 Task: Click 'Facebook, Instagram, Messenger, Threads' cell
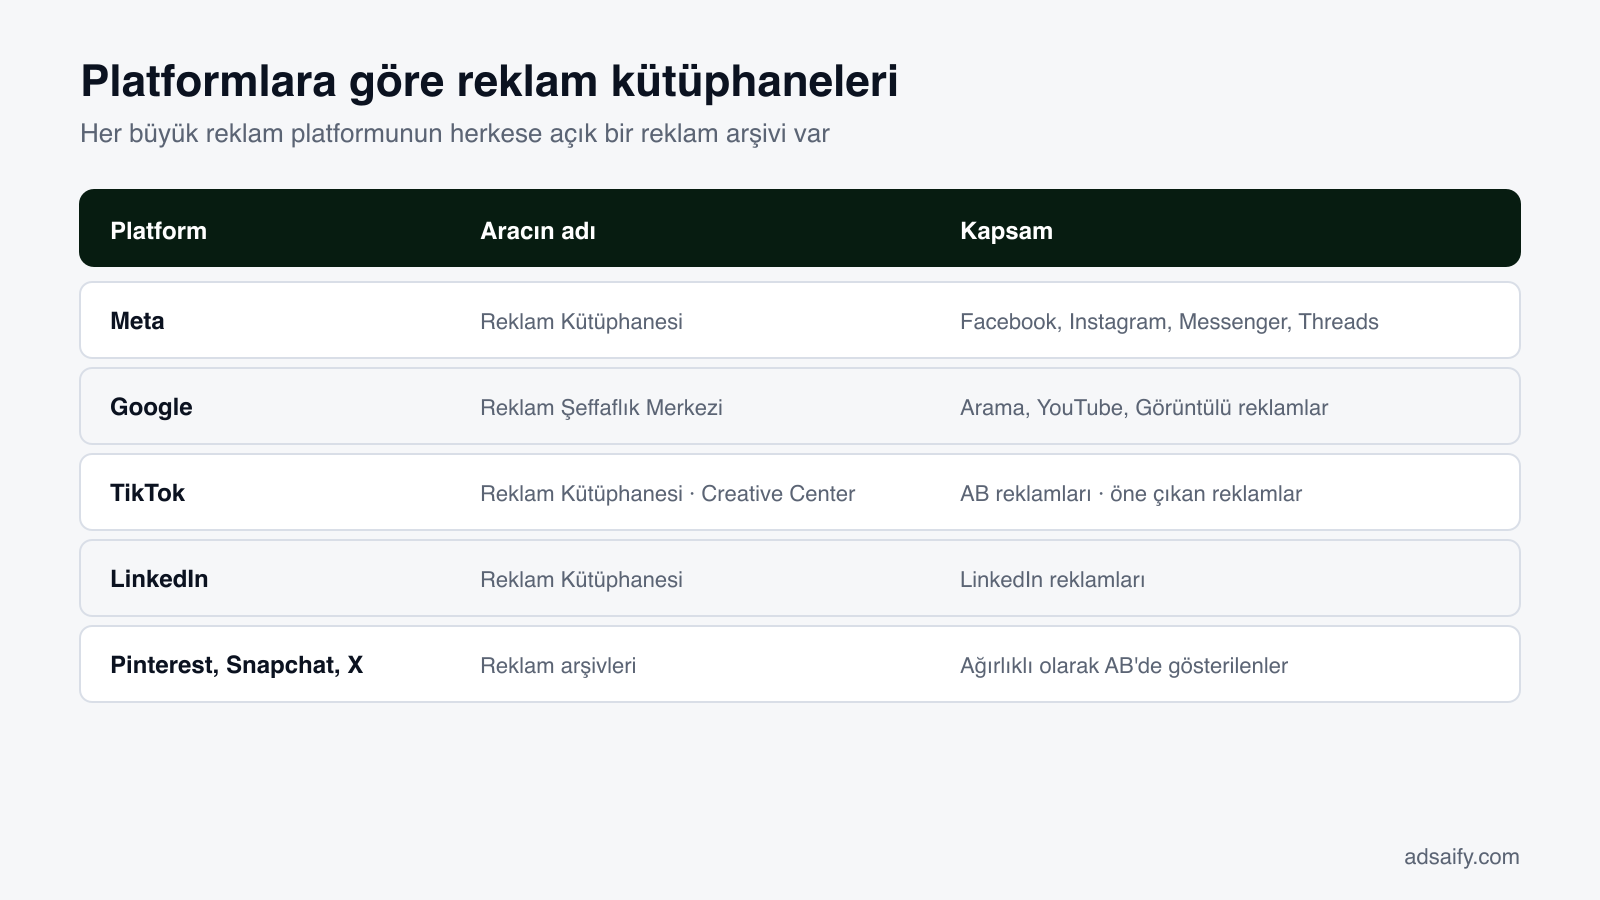click(1169, 321)
